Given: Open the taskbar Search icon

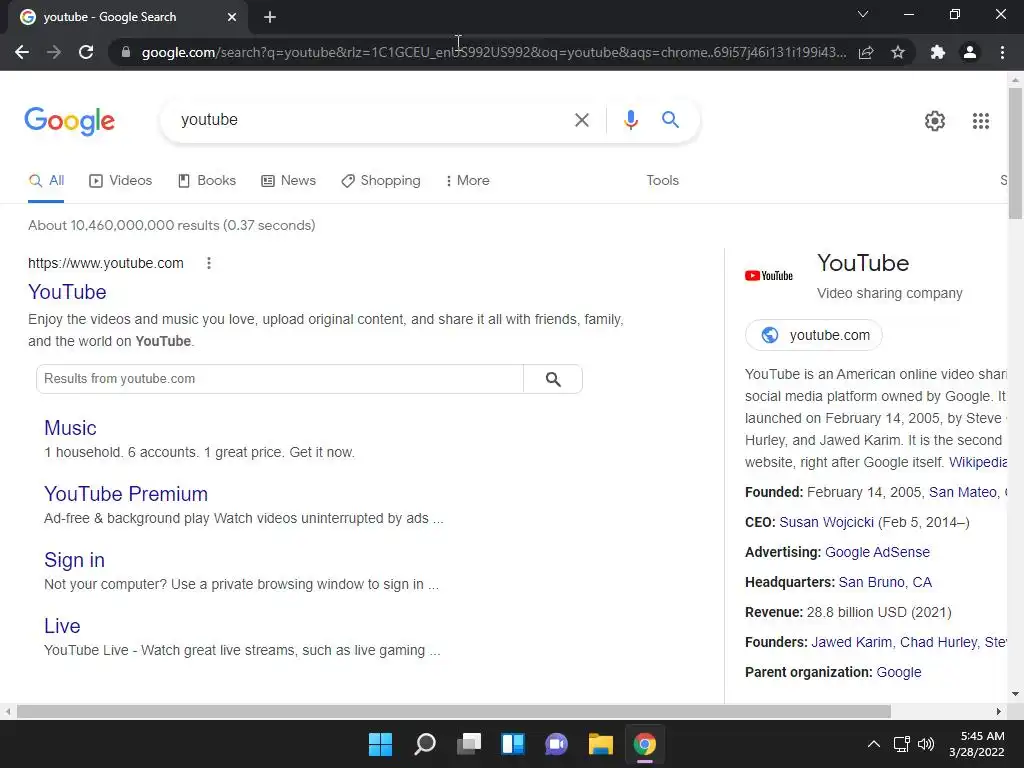Looking at the screenshot, I should [424, 744].
